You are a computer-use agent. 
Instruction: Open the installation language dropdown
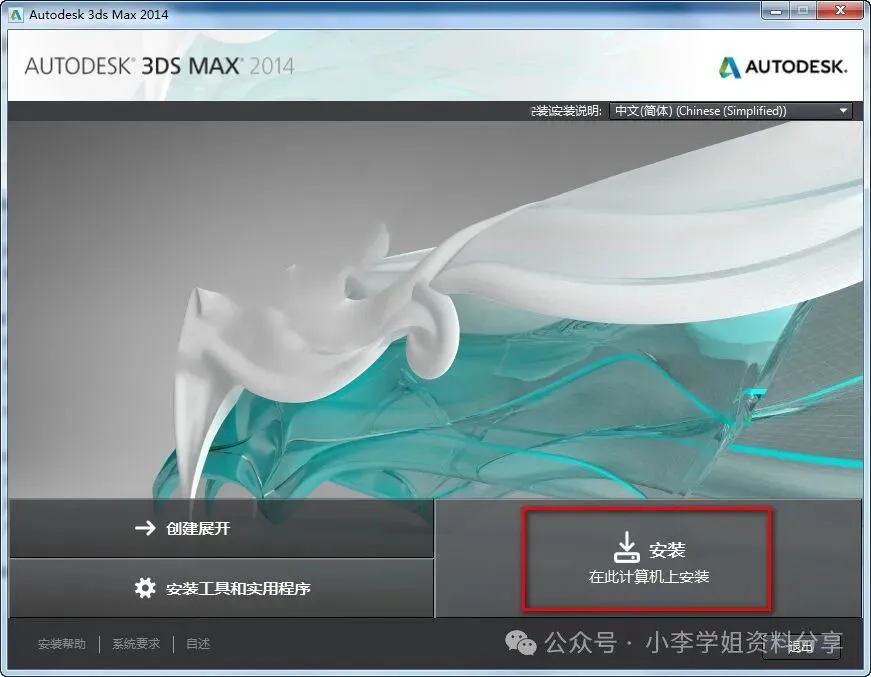pos(731,111)
